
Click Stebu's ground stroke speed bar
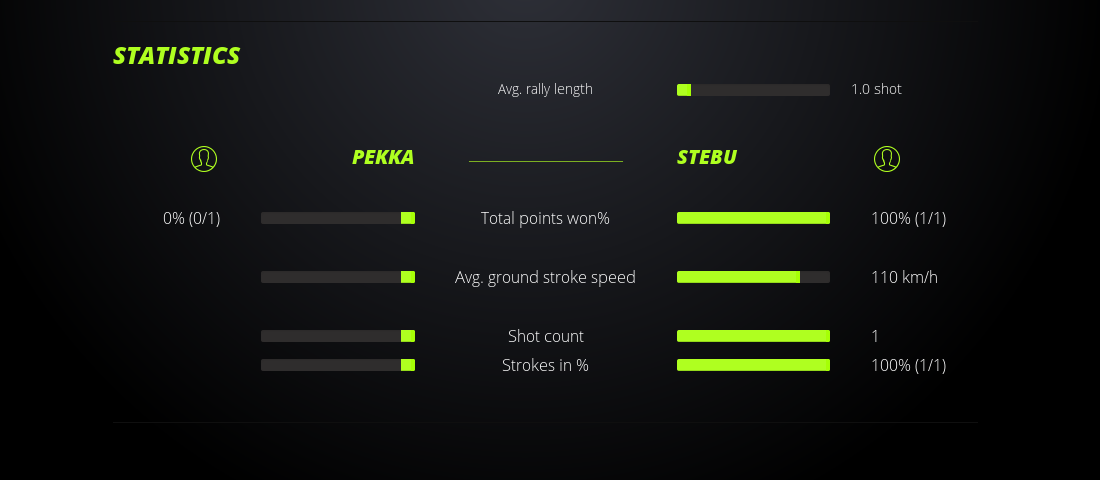pos(753,277)
